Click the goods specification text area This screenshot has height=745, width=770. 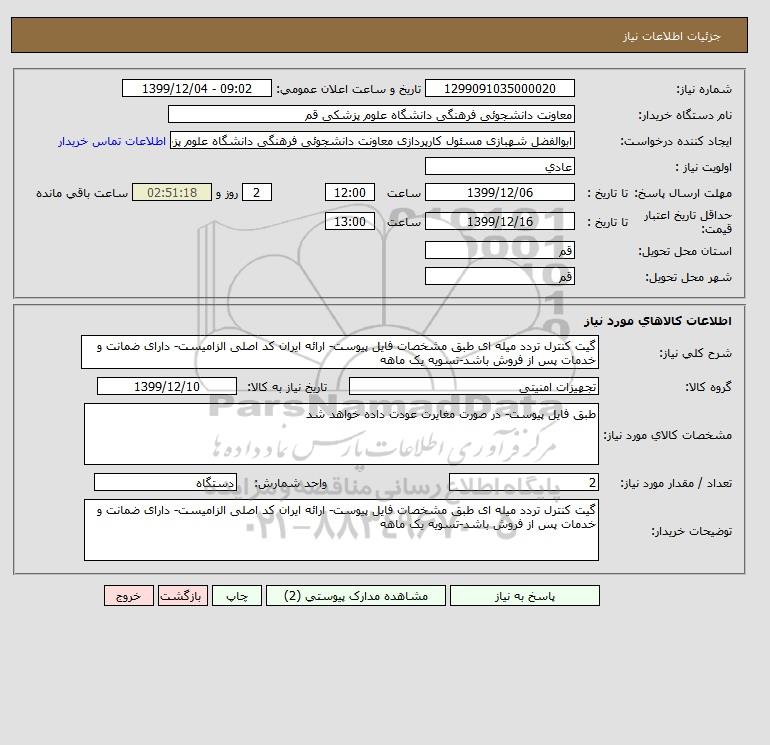(x=341, y=434)
